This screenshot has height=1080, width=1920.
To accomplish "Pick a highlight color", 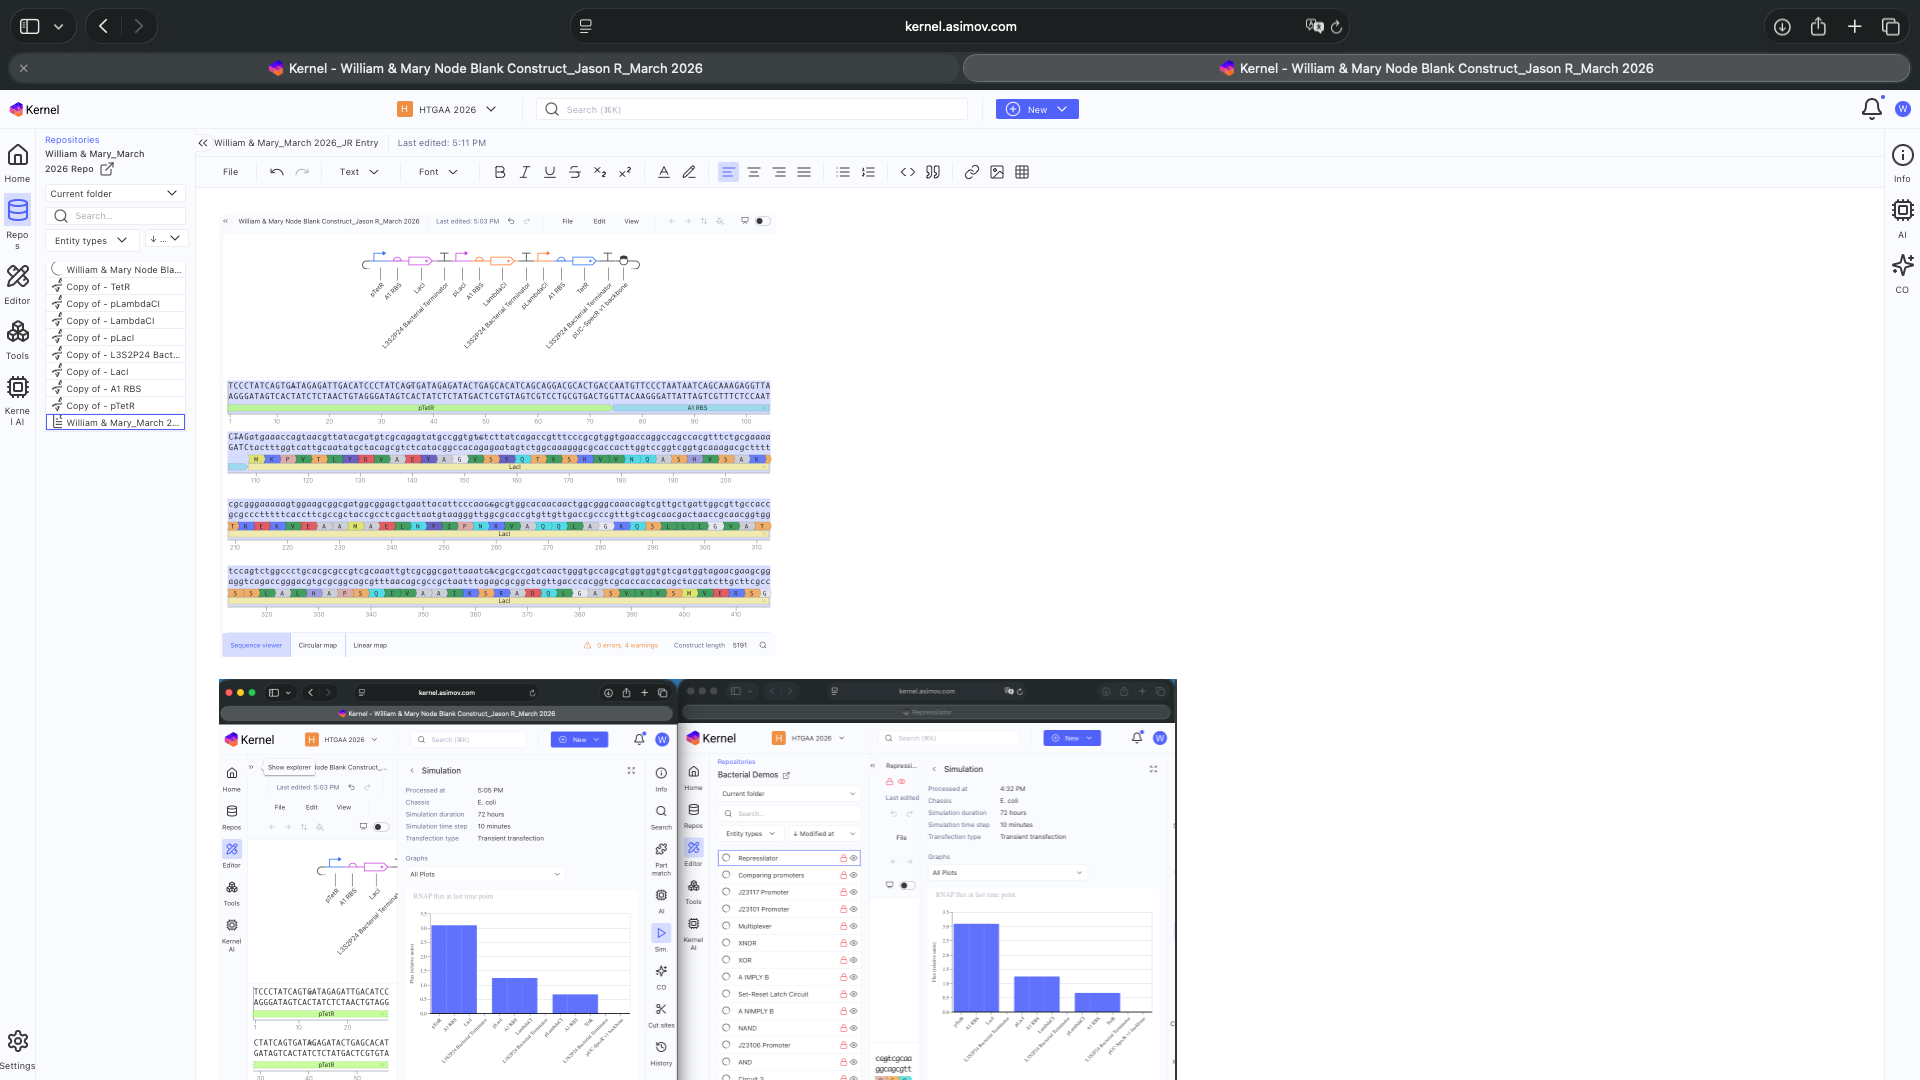I will pyautogui.click(x=689, y=172).
